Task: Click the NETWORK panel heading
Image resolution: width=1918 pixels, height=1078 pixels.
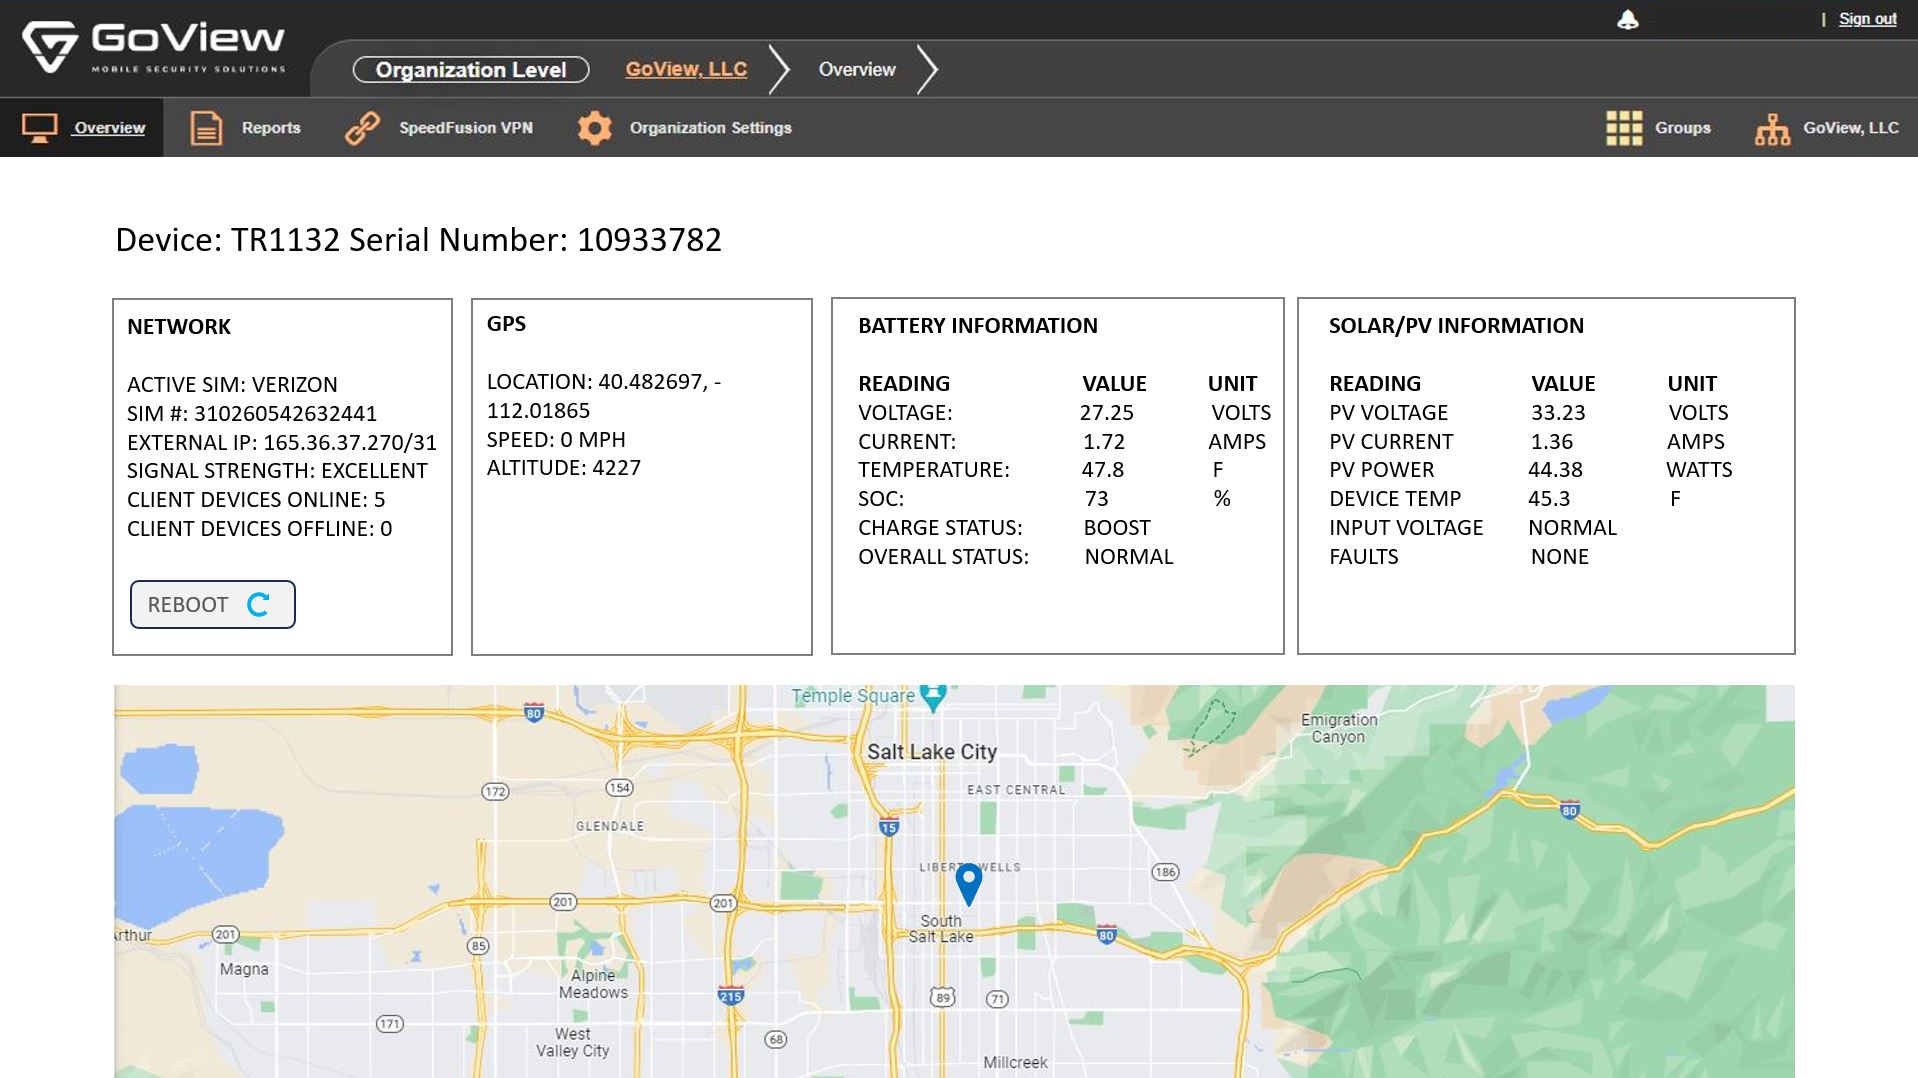Action: pyautogui.click(x=179, y=327)
